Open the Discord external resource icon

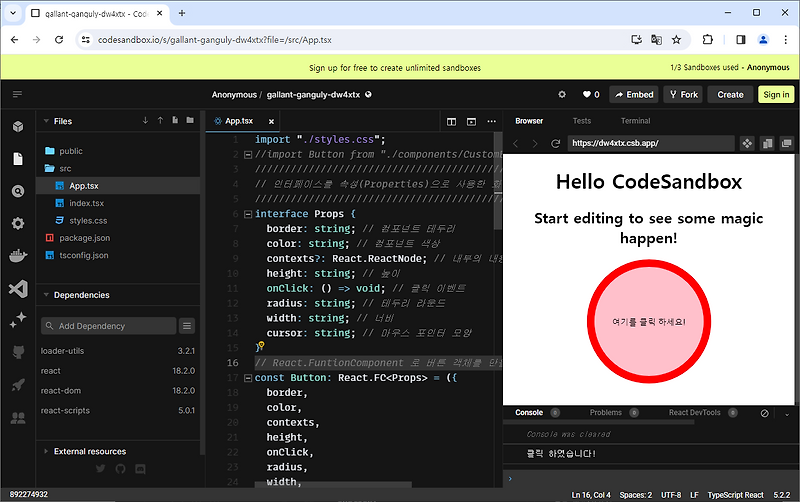[x=140, y=468]
